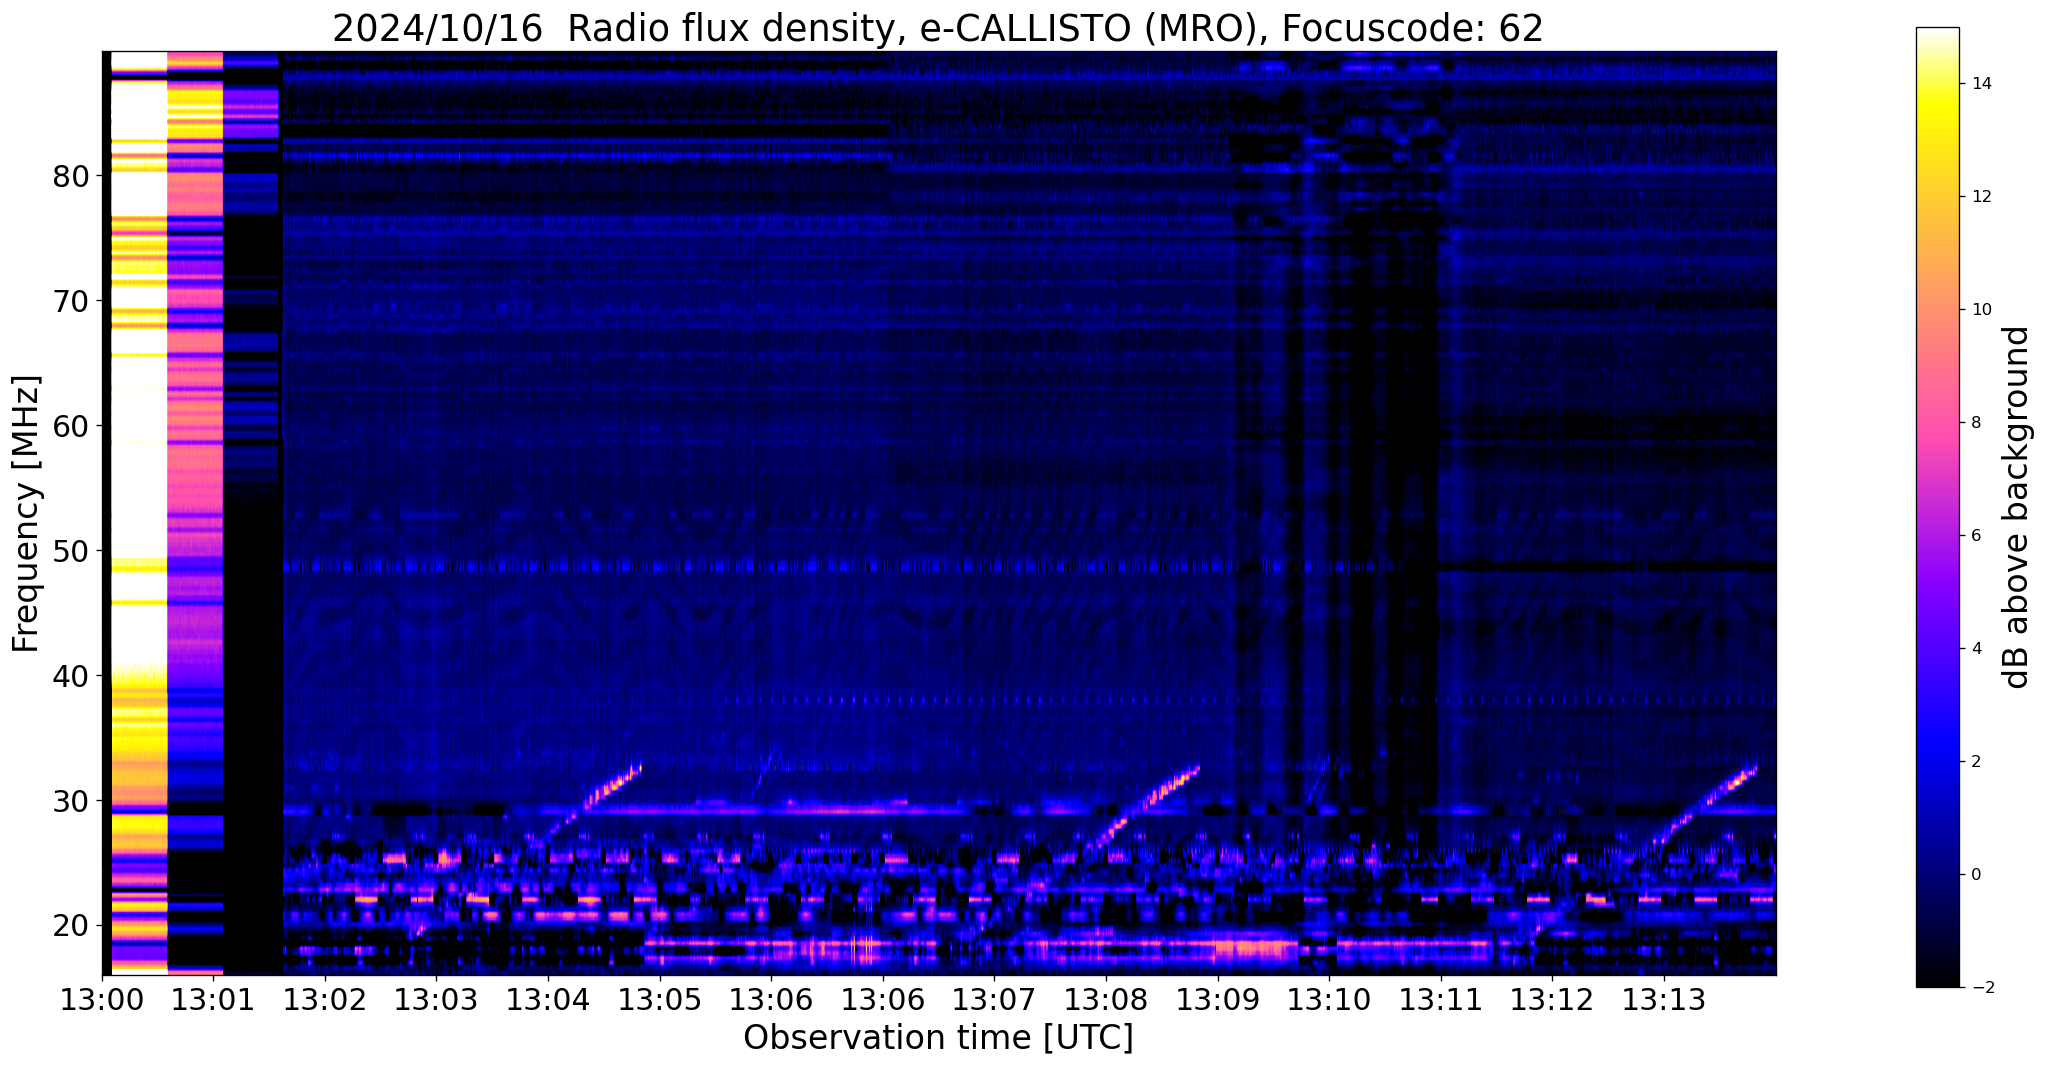This screenshot has width=2047, height=1067.
Task: Click the colorbar tick labeled 8
Action: tap(1975, 423)
